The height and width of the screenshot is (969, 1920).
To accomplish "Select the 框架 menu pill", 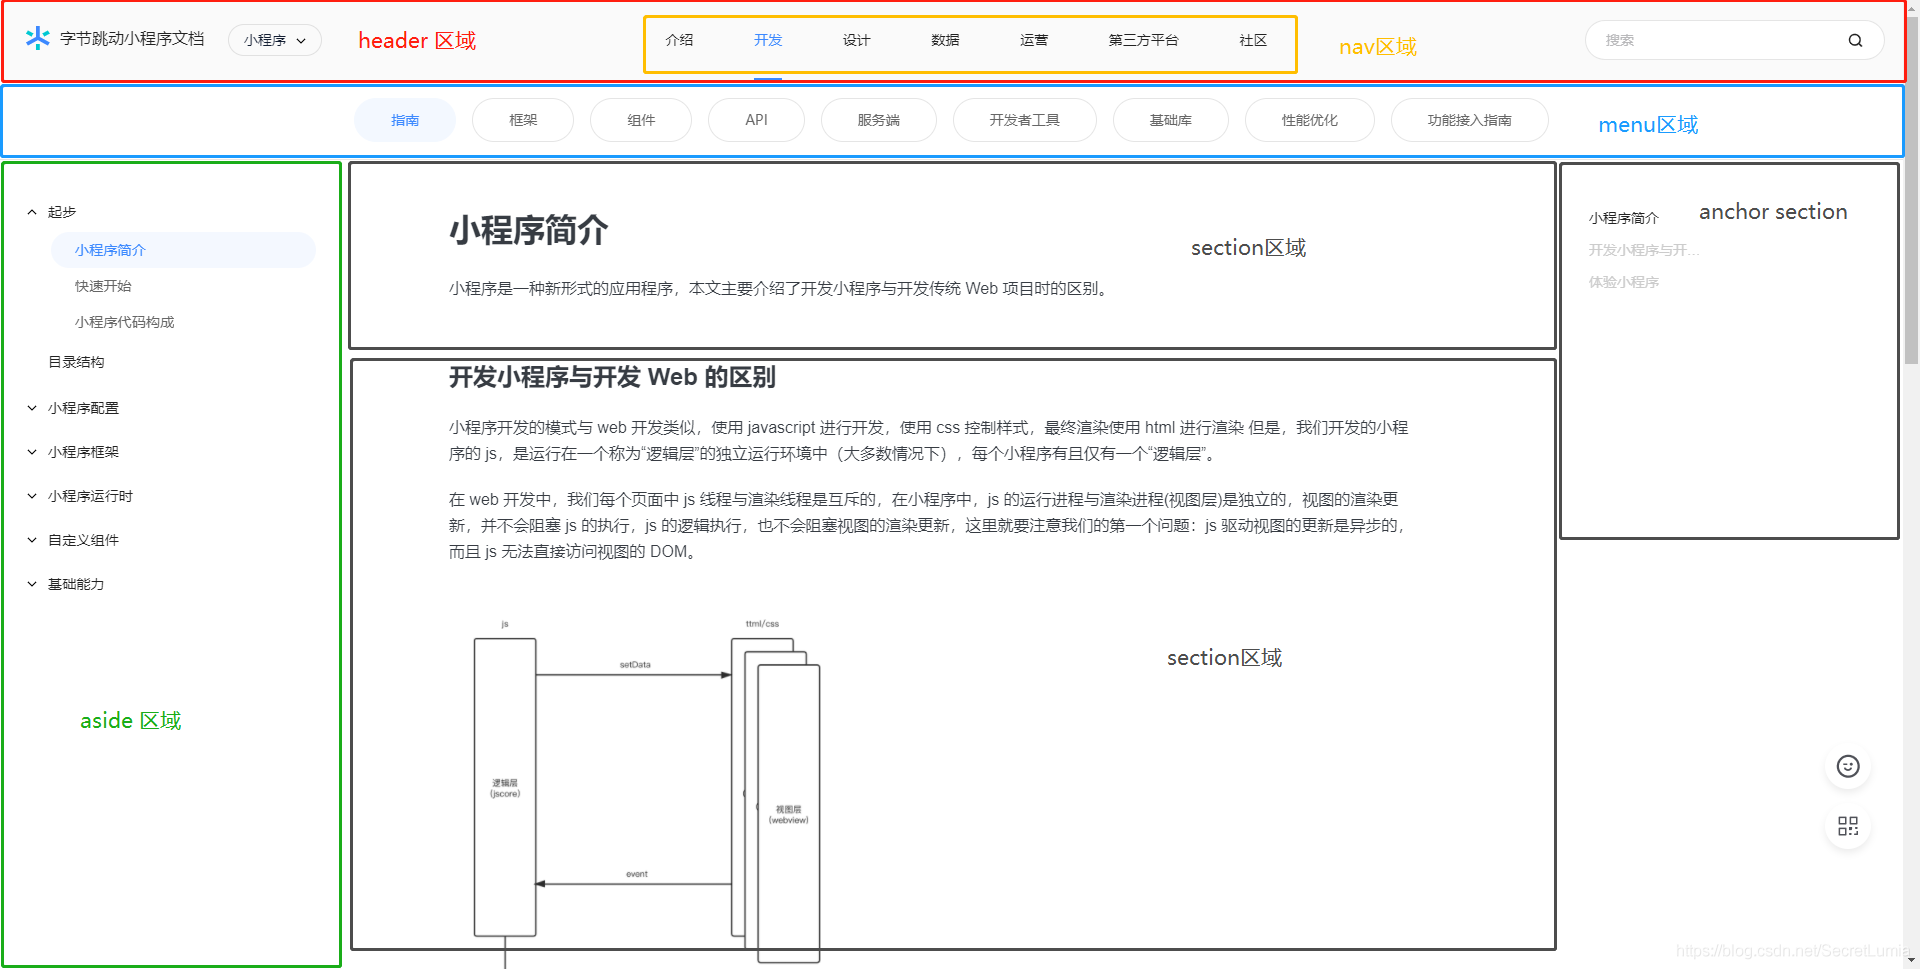I will (523, 120).
